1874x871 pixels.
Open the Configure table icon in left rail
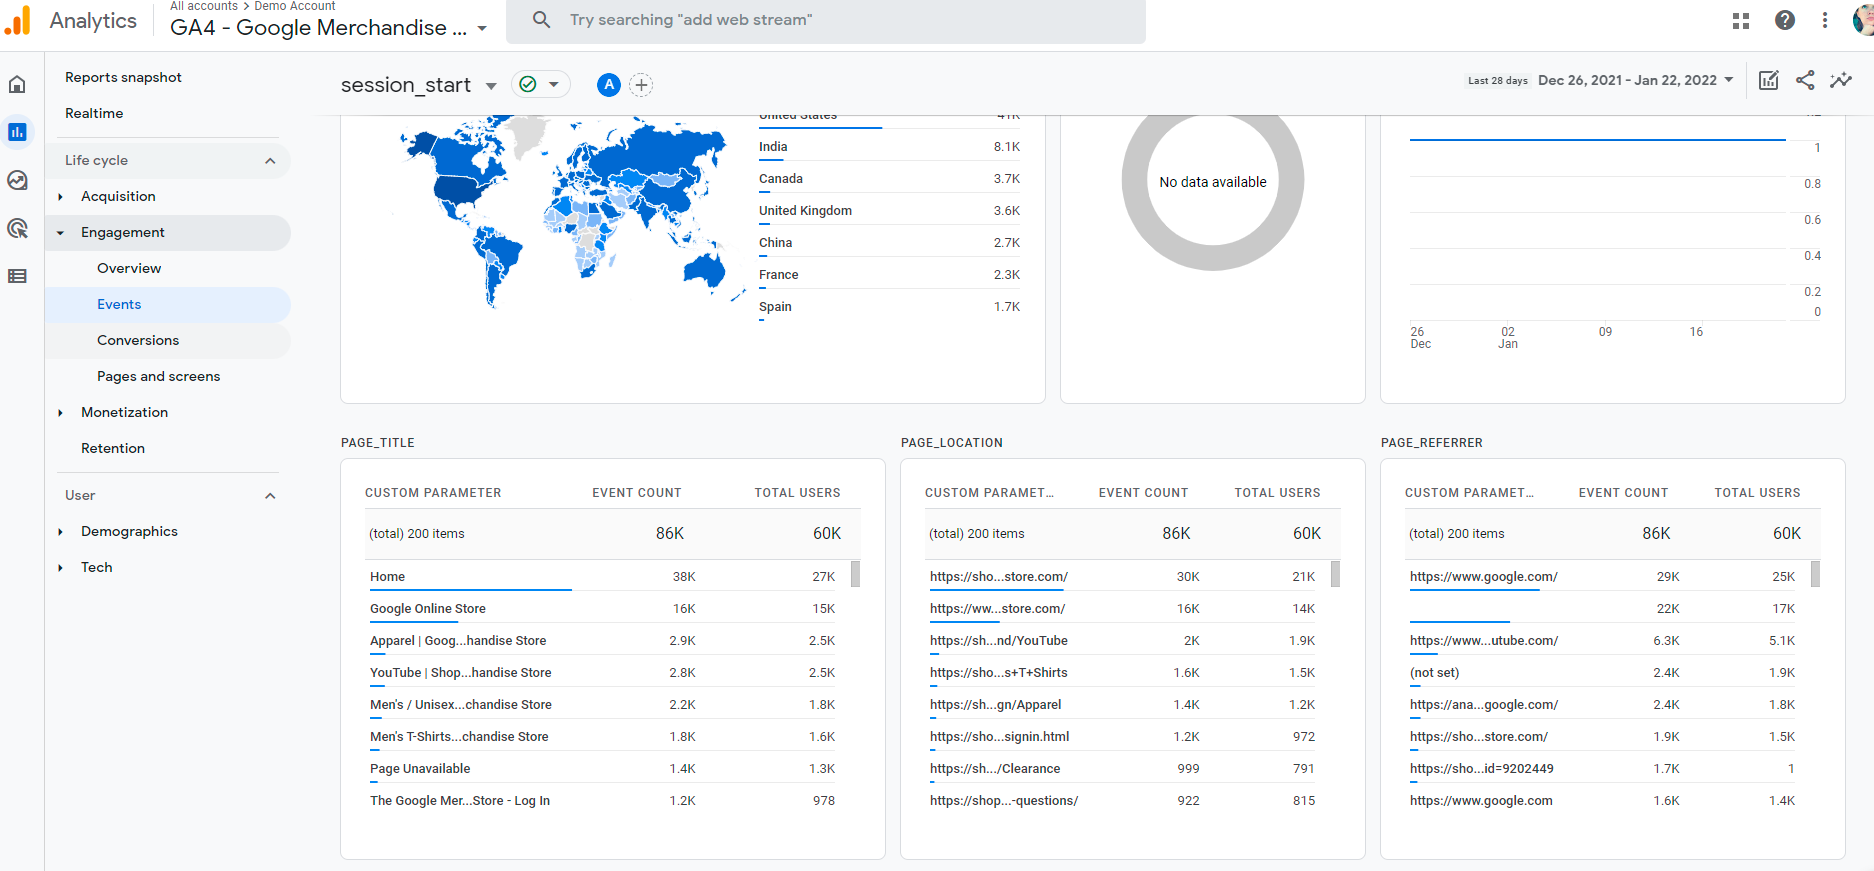click(x=17, y=276)
